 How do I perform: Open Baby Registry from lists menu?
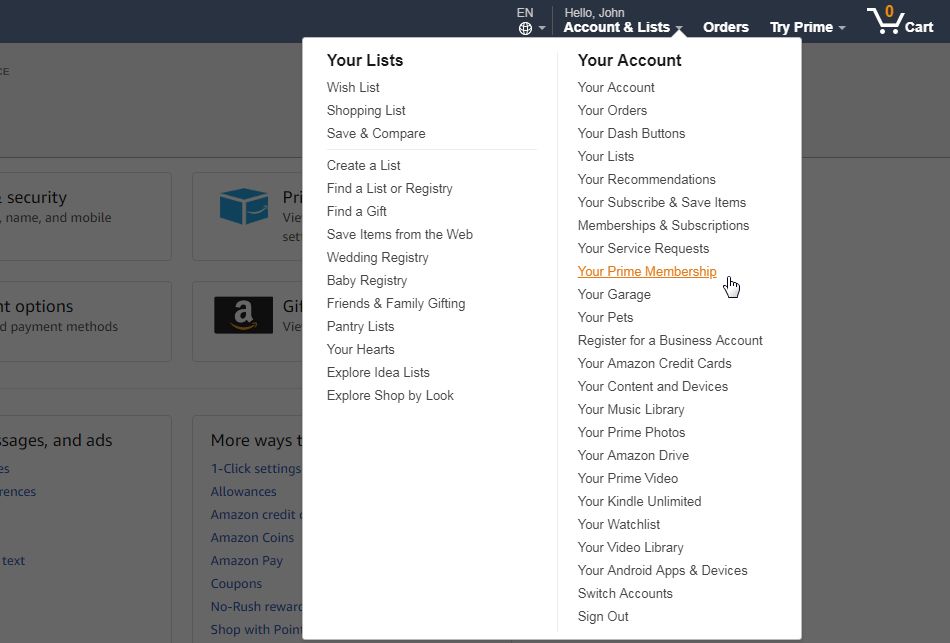tap(367, 281)
